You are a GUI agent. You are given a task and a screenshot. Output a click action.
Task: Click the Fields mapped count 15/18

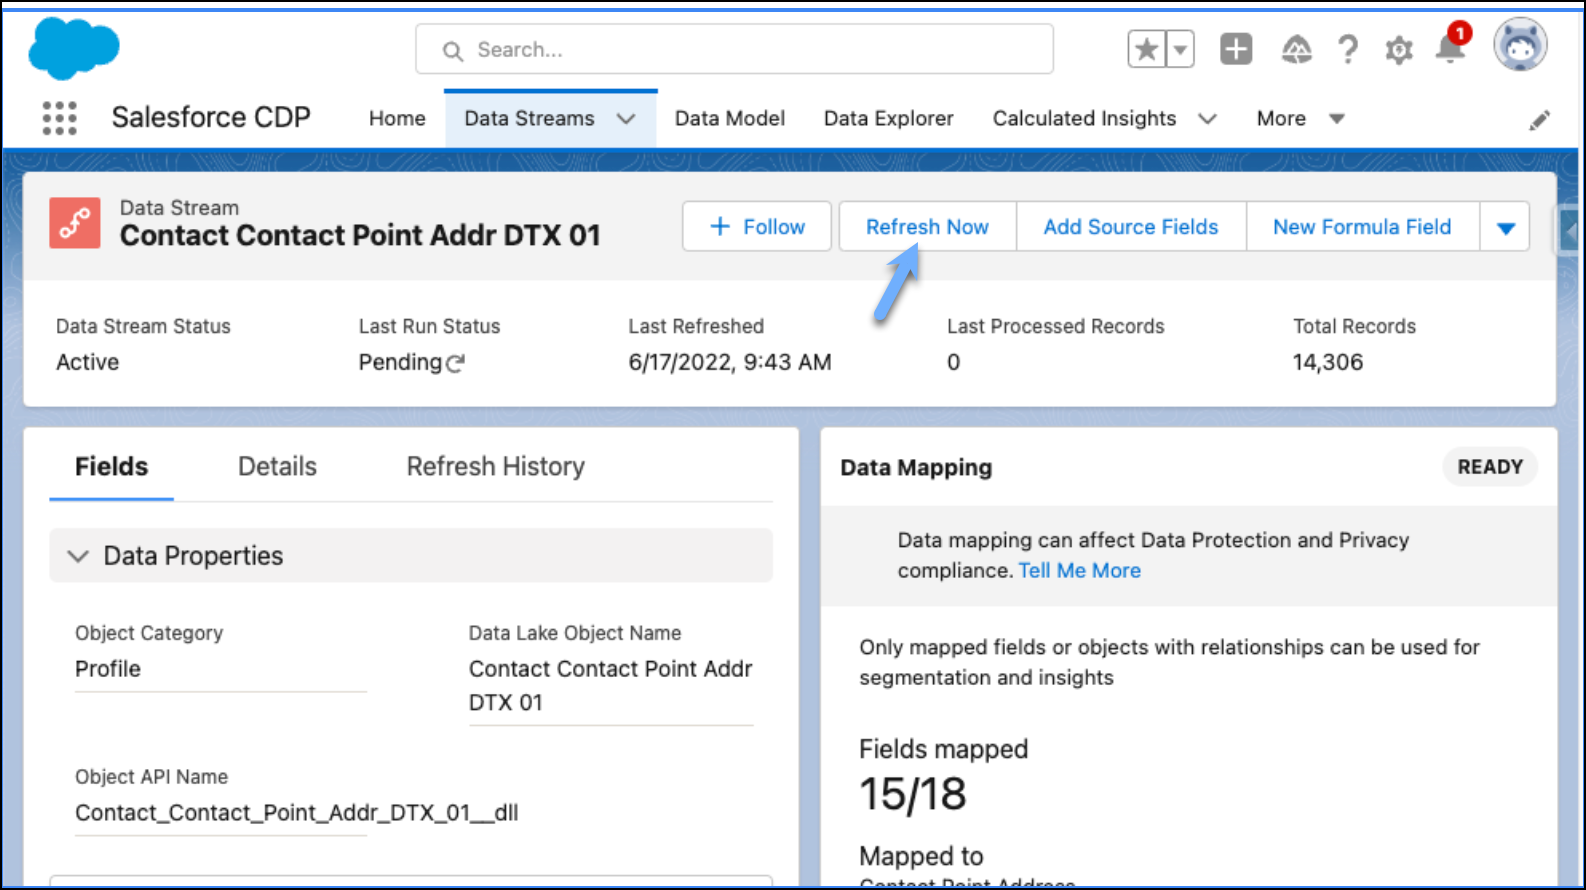click(x=913, y=794)
